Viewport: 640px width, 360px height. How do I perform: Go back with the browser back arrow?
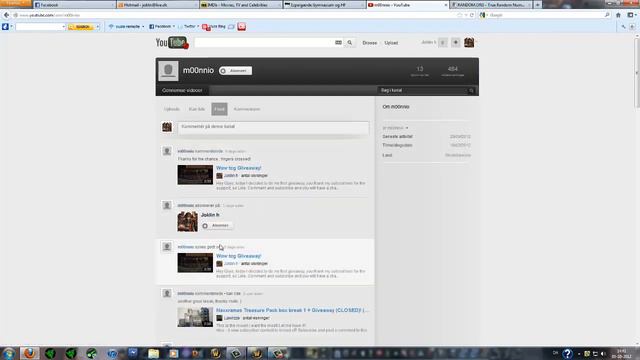(6, 15)
